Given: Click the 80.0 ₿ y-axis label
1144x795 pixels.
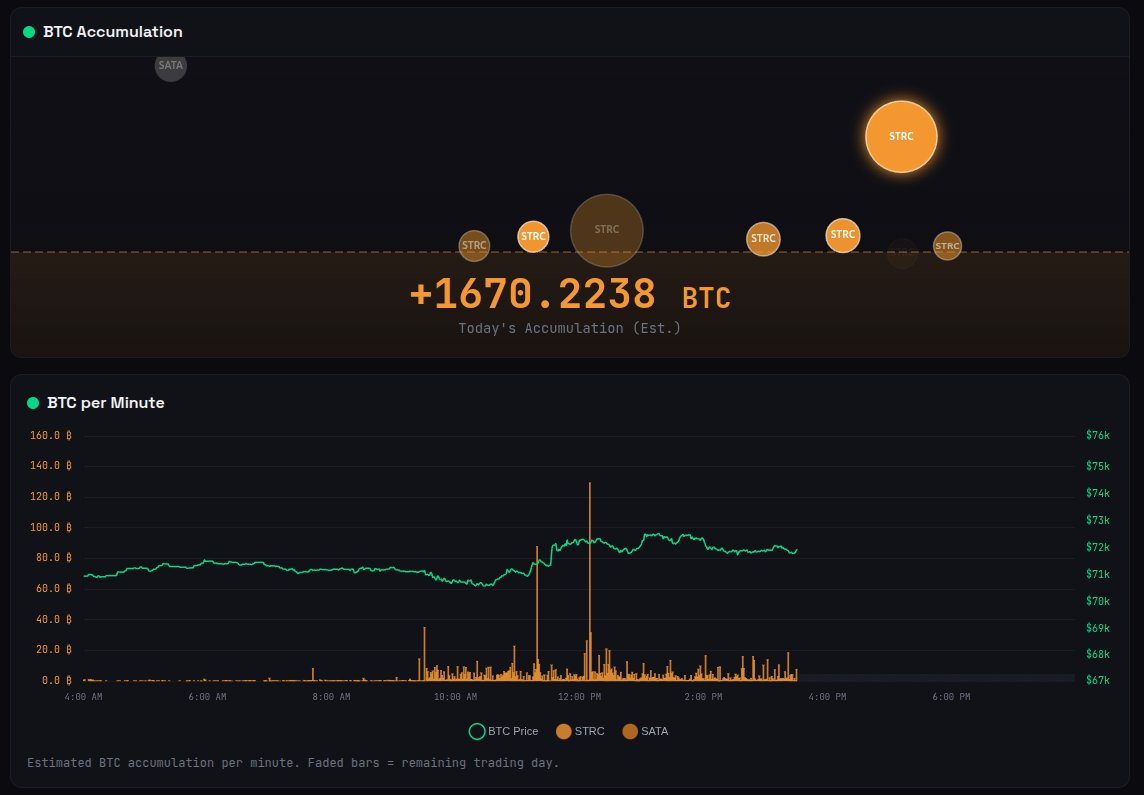Looking at the screenshot, I should tap(53, 557).
